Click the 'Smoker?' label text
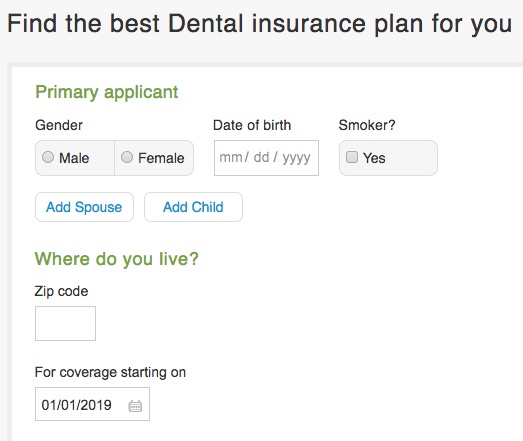 [367, 125]
